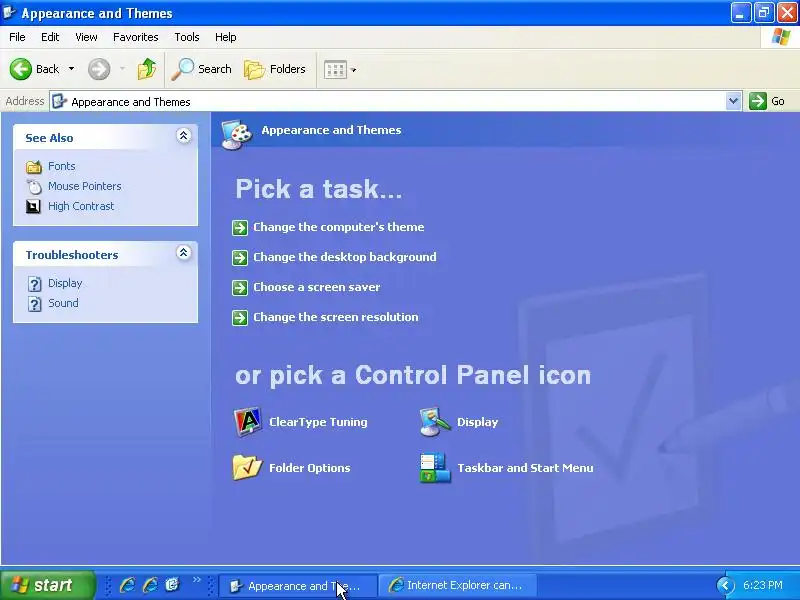The height and width of the screenshot is (600, 800).
Task: Click the Display control panel icon
Action: coord(435,422)
